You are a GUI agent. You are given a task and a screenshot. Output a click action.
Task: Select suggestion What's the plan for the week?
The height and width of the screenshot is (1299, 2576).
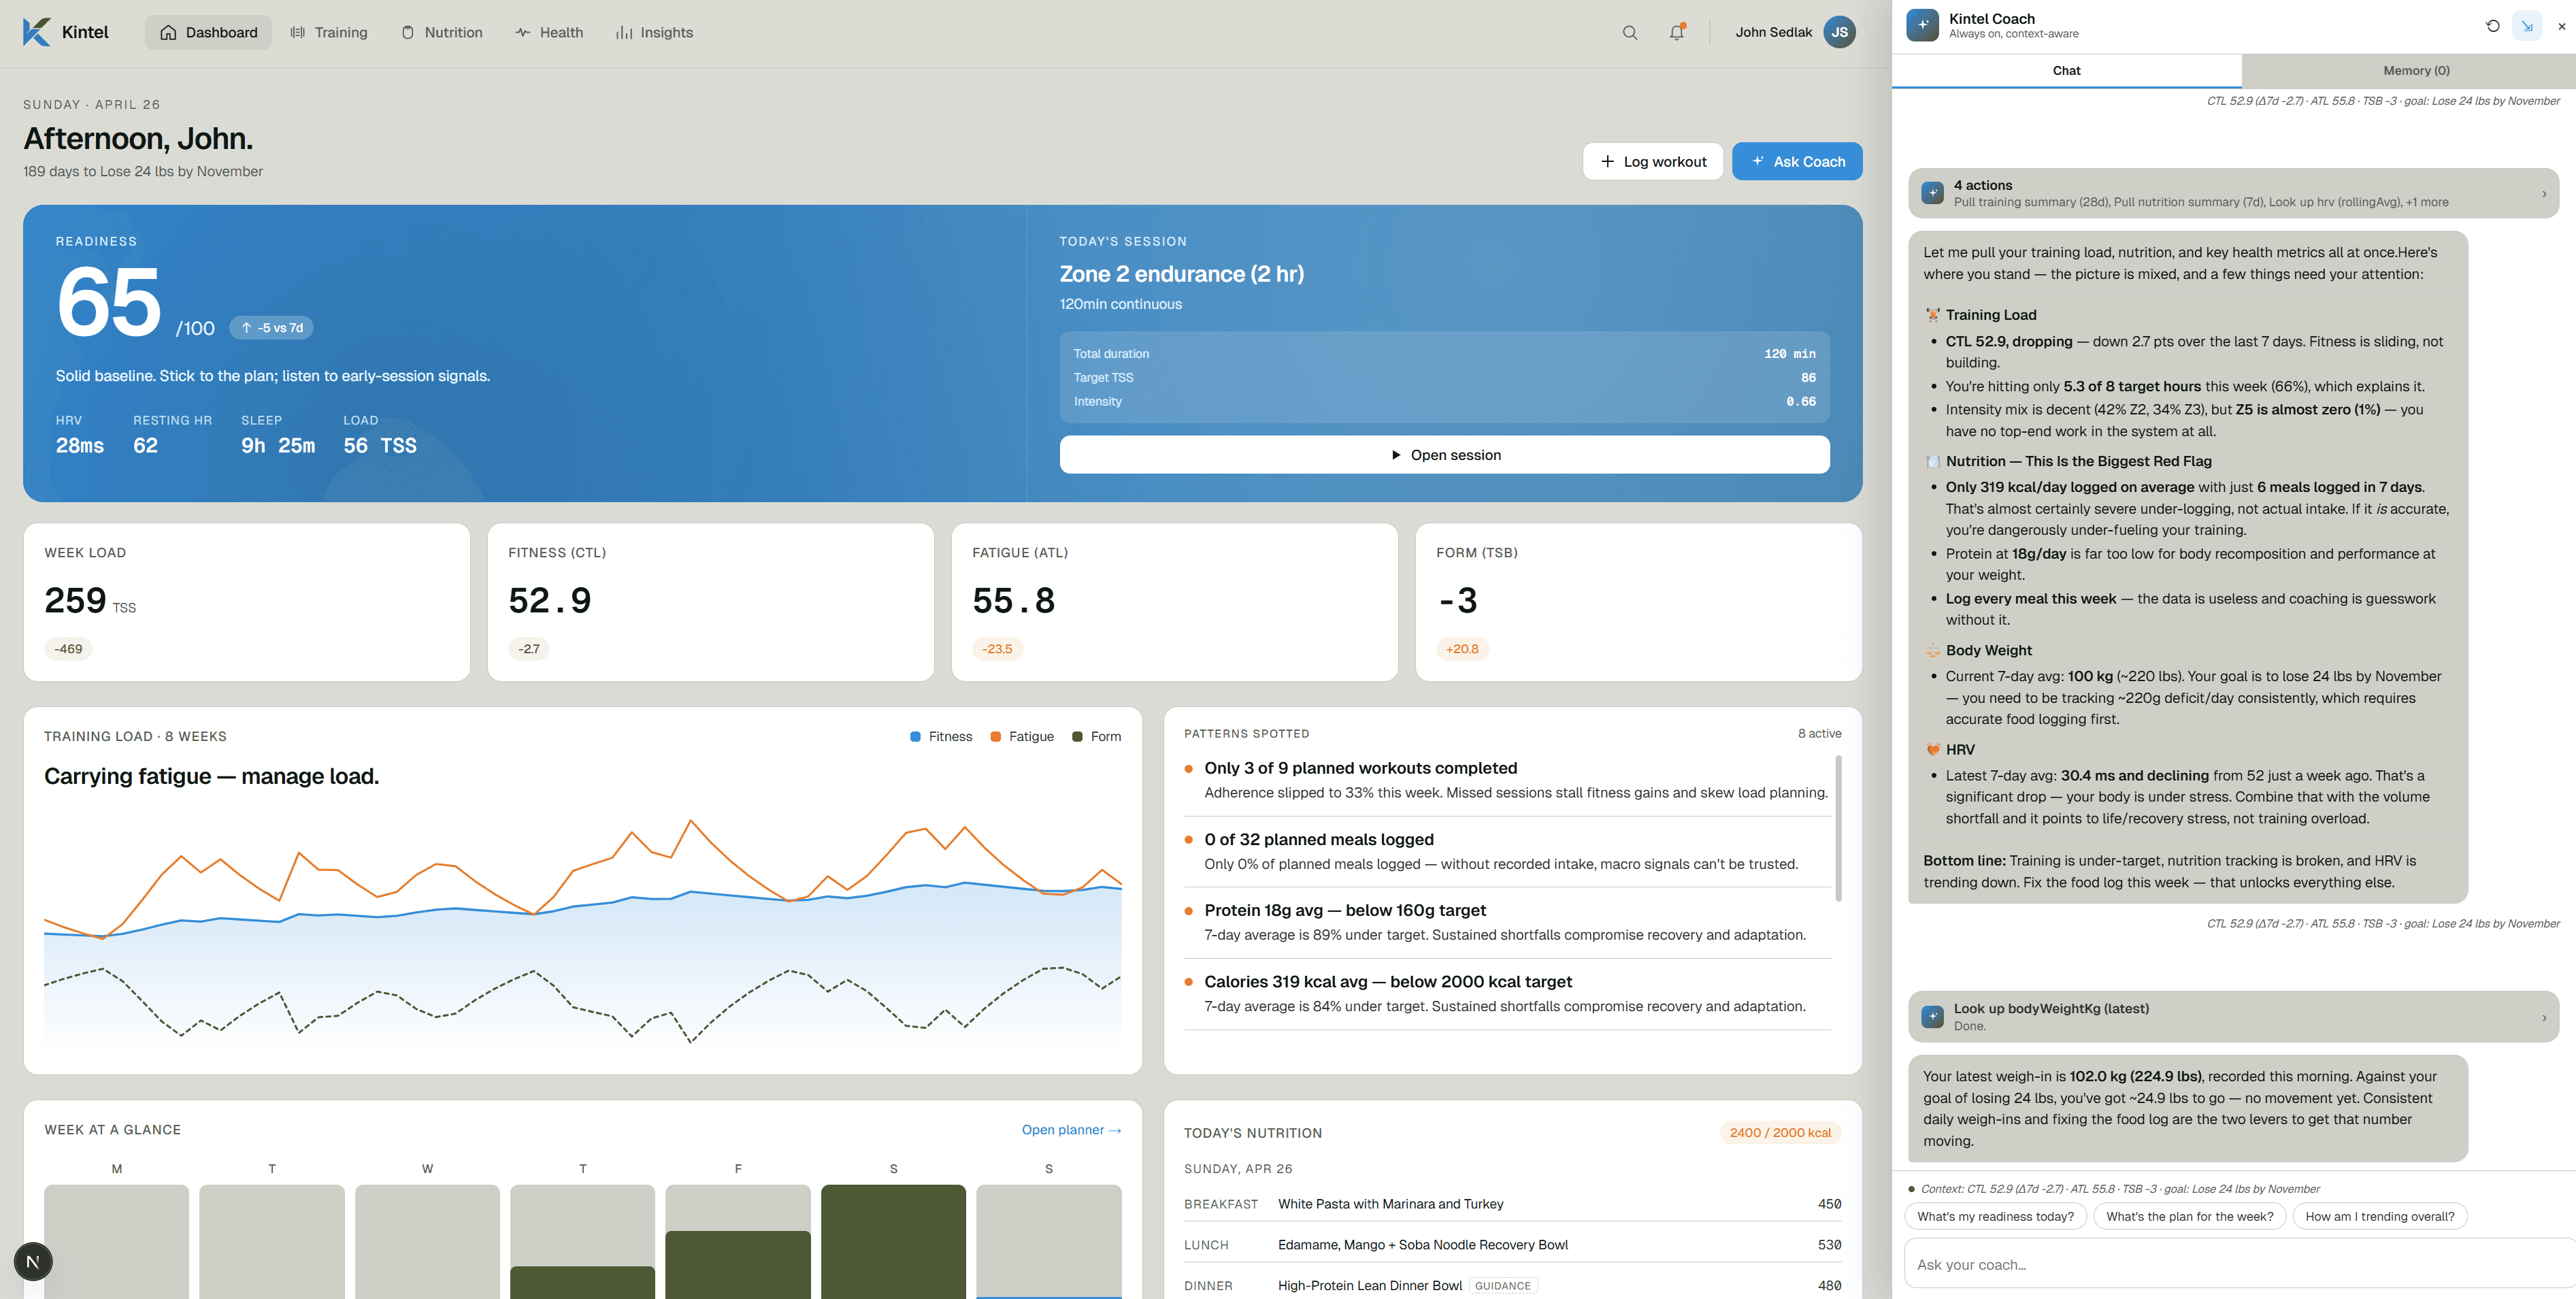point(2189,1216)
